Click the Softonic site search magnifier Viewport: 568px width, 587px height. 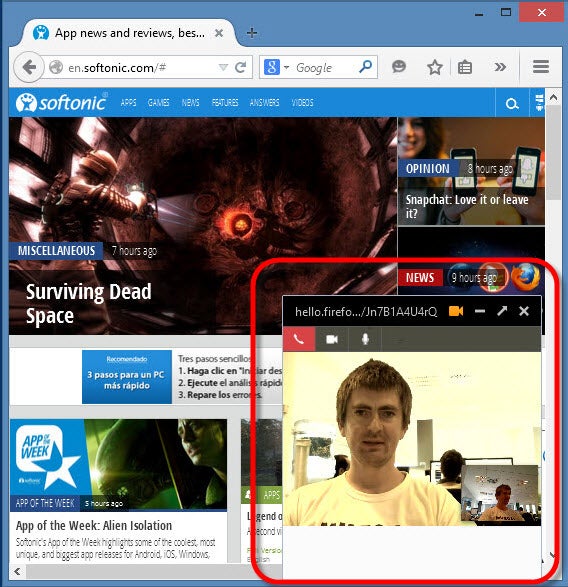click(512, 103)
